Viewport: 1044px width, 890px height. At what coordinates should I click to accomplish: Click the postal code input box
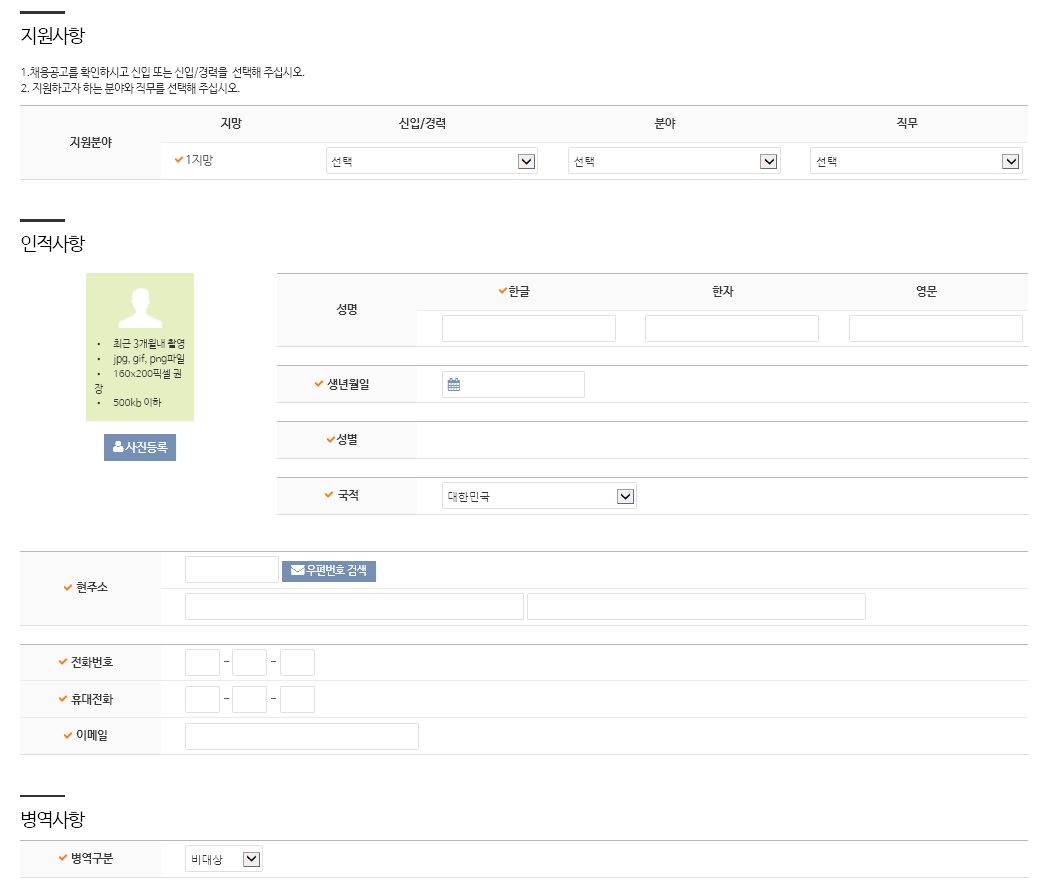click(231, 570)
